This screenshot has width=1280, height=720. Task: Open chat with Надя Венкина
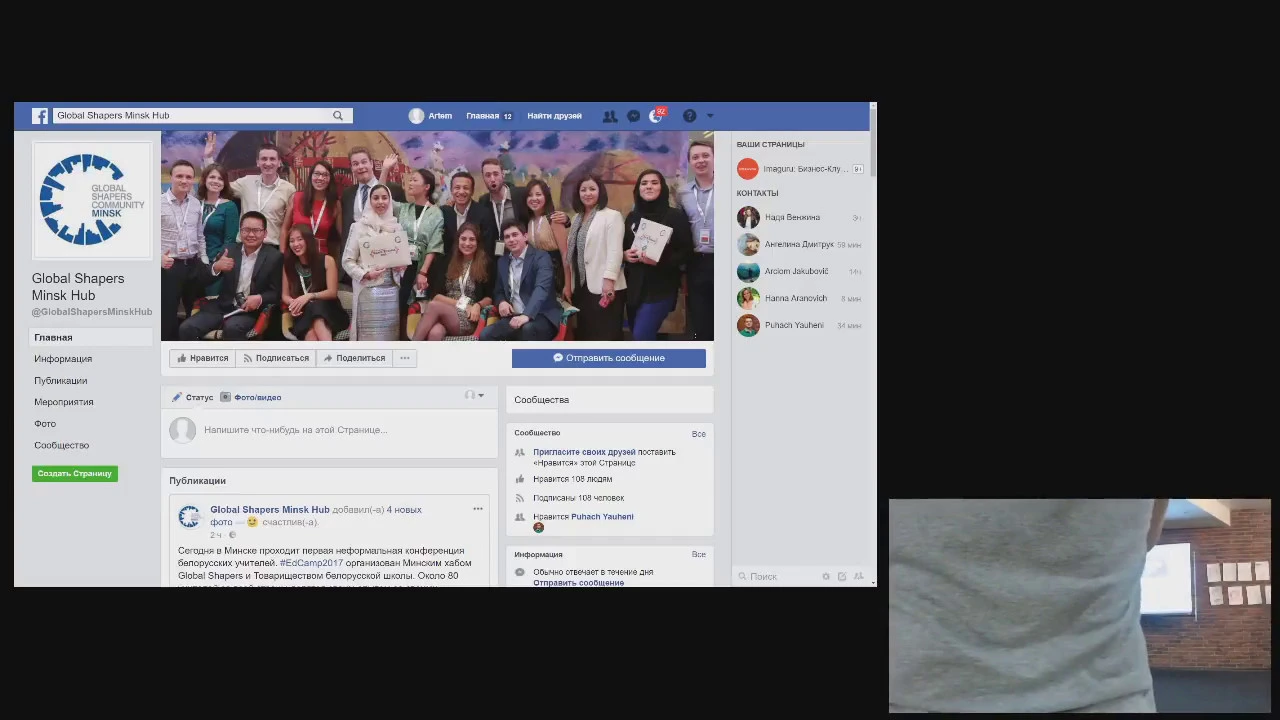pyautogui.click(x=800, y=218)
